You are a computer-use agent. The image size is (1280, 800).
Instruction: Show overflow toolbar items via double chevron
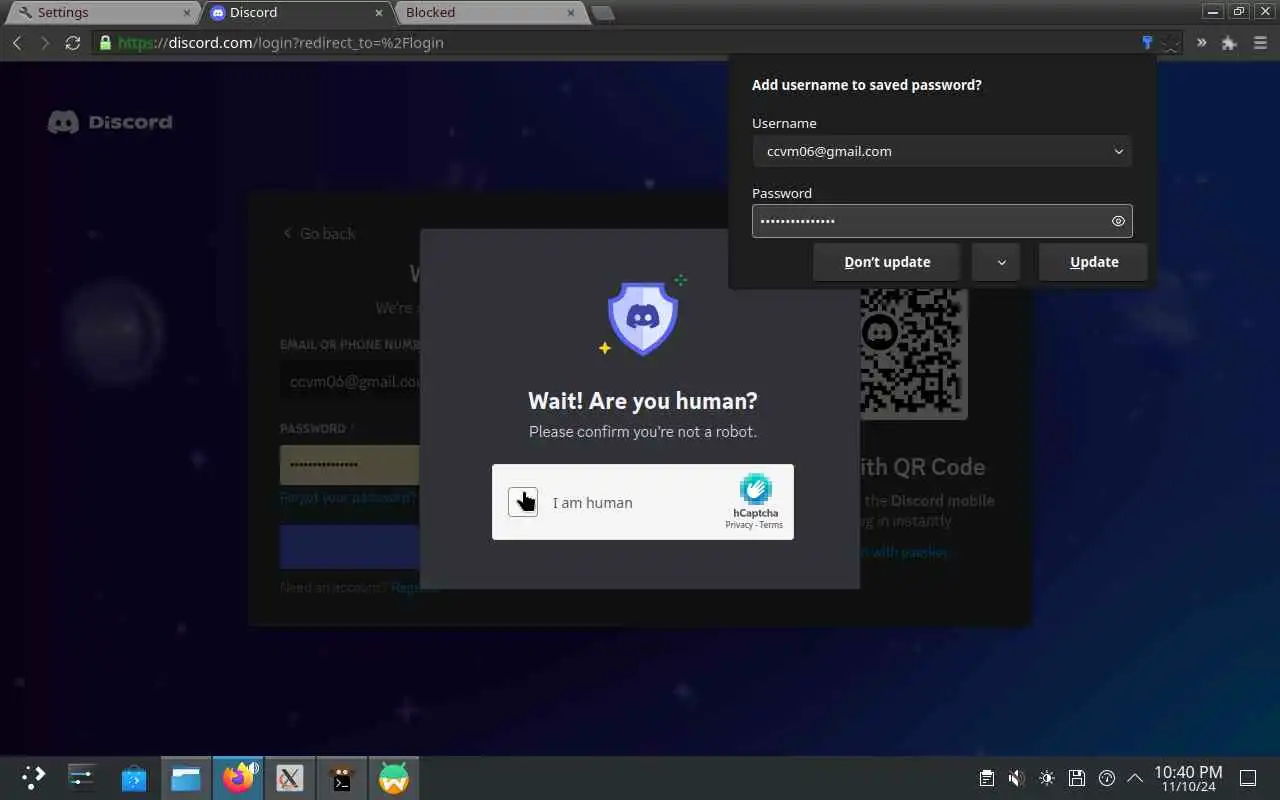point(1202,43)
